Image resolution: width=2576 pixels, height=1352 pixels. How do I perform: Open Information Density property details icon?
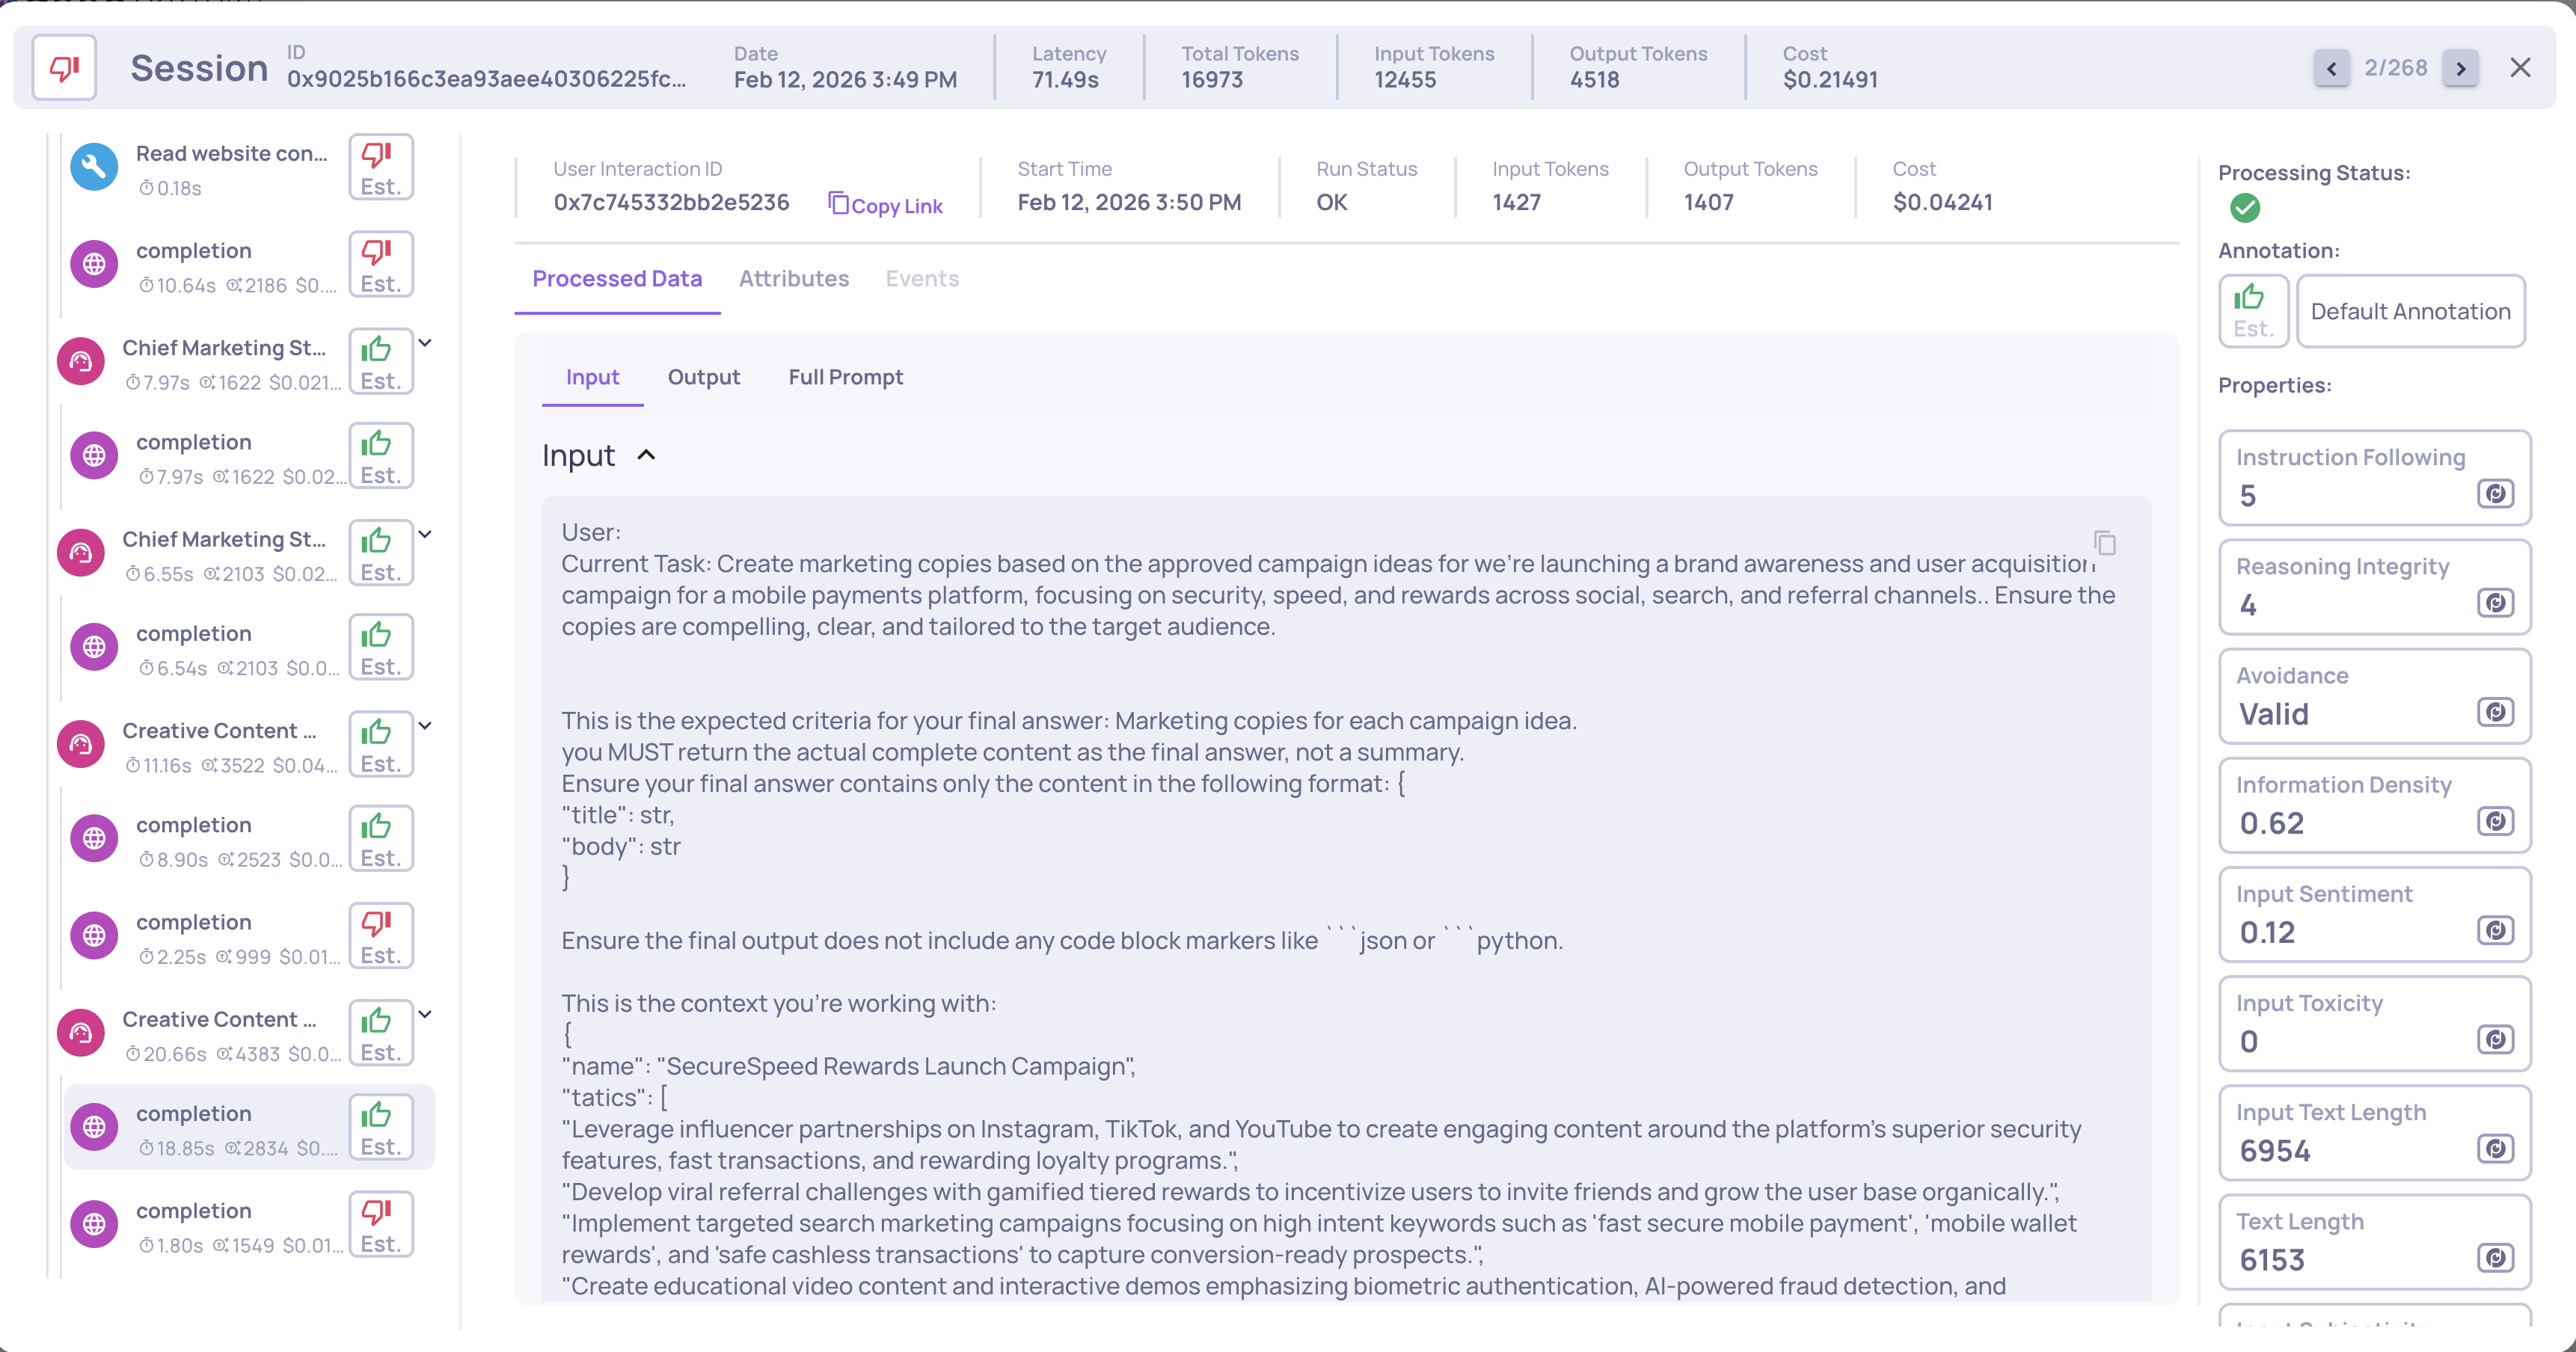[x=2495, y=821]
